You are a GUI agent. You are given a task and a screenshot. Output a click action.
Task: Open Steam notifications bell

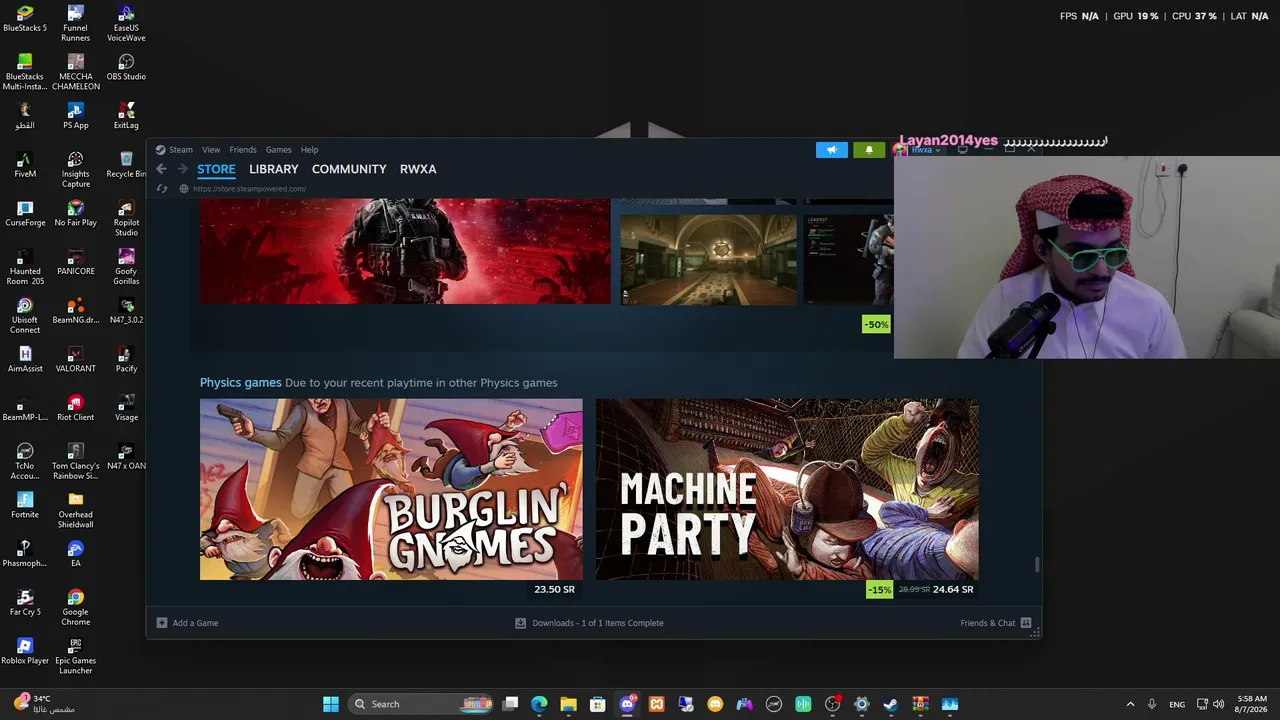tap(869, 150)
